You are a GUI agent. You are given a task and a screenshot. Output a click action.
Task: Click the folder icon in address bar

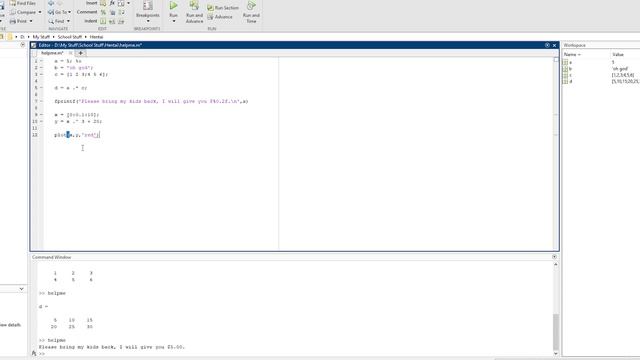(10, 37)
